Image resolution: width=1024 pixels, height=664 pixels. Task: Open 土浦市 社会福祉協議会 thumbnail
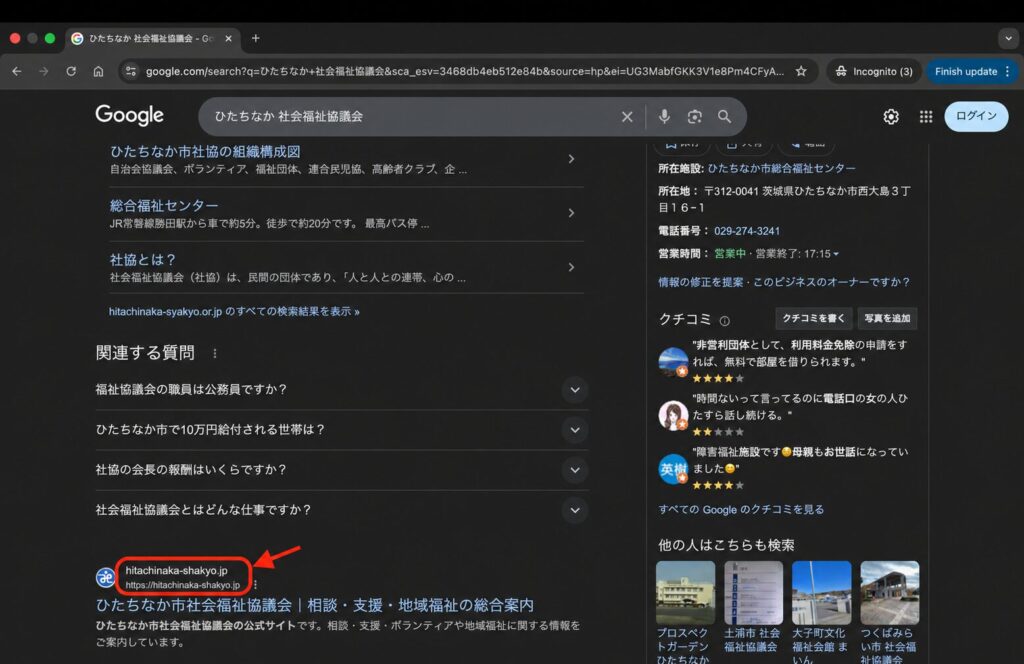753,592
